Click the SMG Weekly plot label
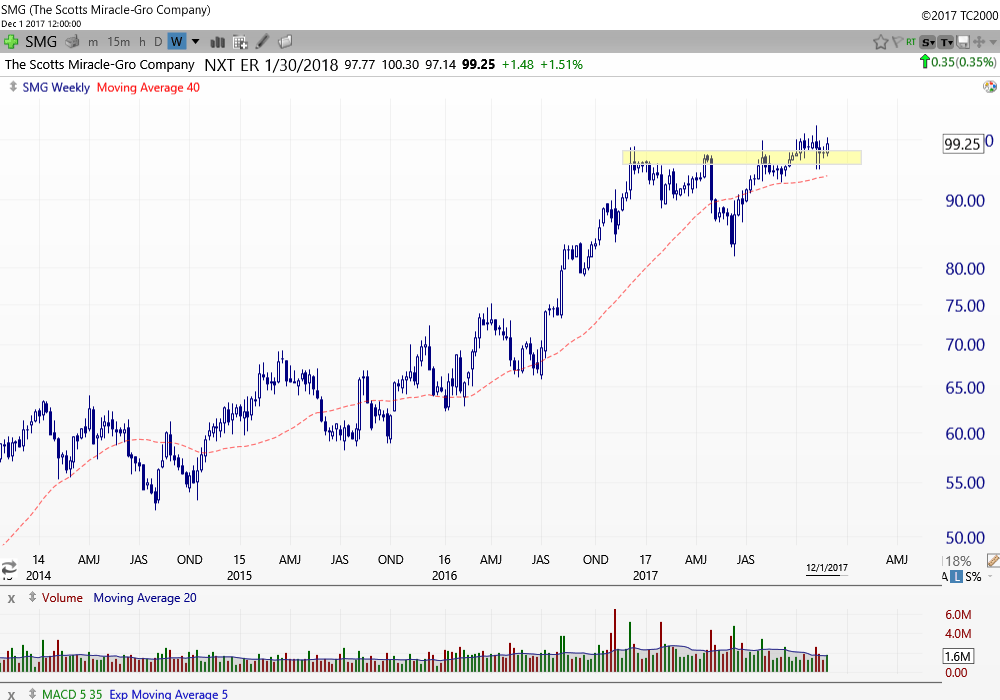This screenshot has width=1000, height=700. pos(56,87)
